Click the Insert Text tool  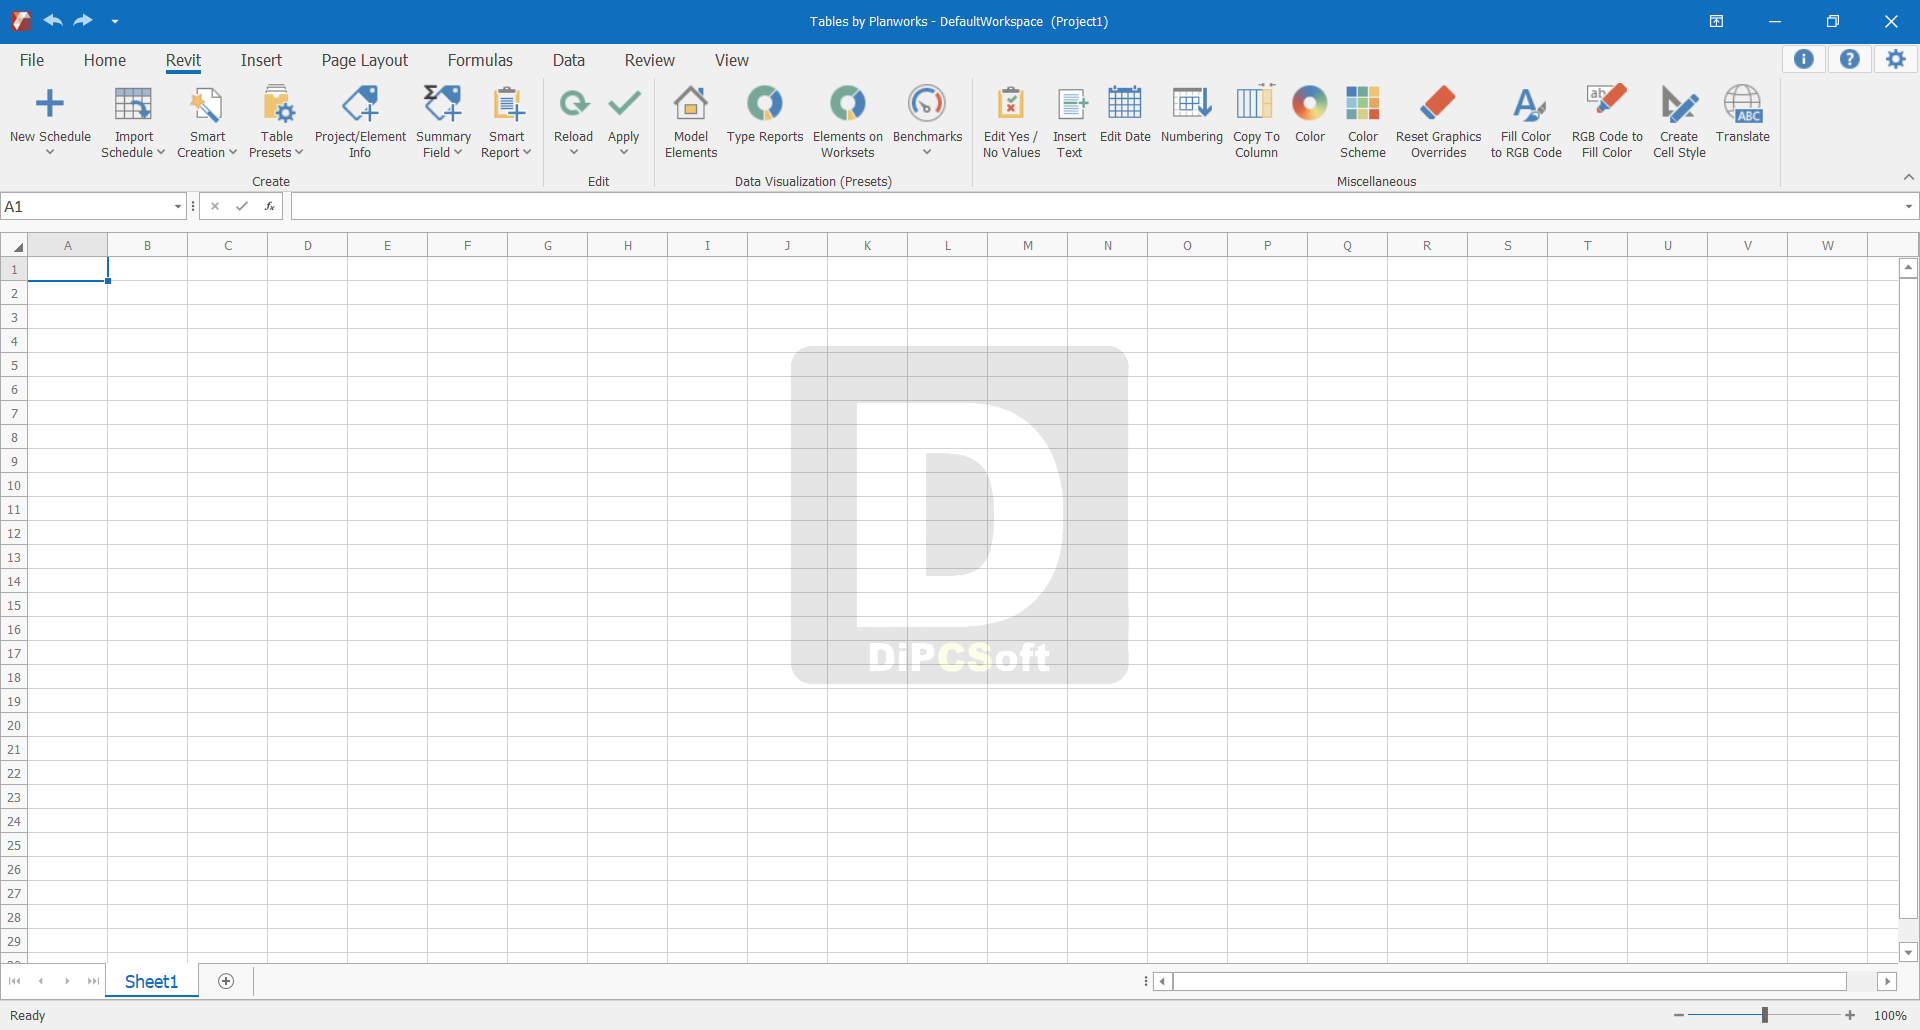coord(1069,122)
